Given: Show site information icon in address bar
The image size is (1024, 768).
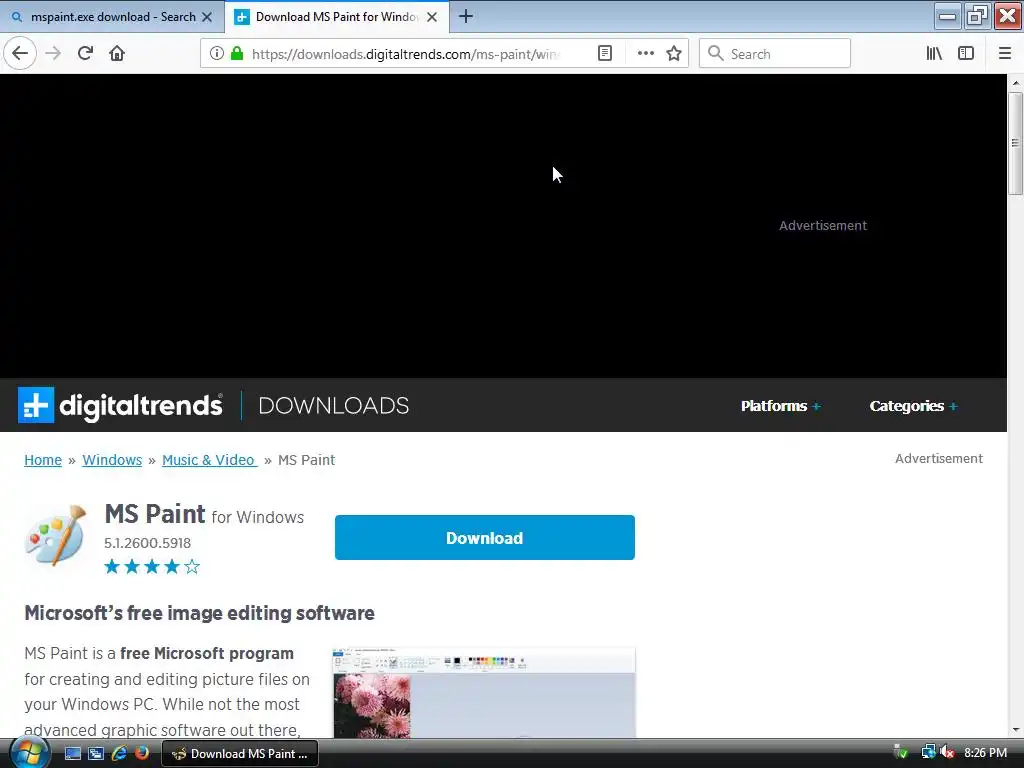Looking at the screenshot, I should [216, 53].
